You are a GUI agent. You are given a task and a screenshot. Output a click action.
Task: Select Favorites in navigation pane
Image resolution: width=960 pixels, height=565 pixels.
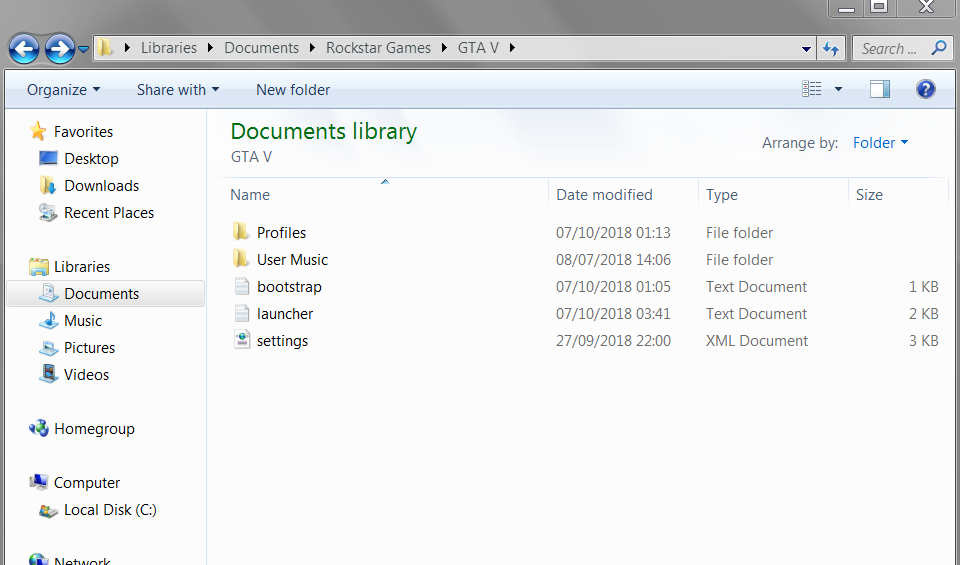(83, 132)
